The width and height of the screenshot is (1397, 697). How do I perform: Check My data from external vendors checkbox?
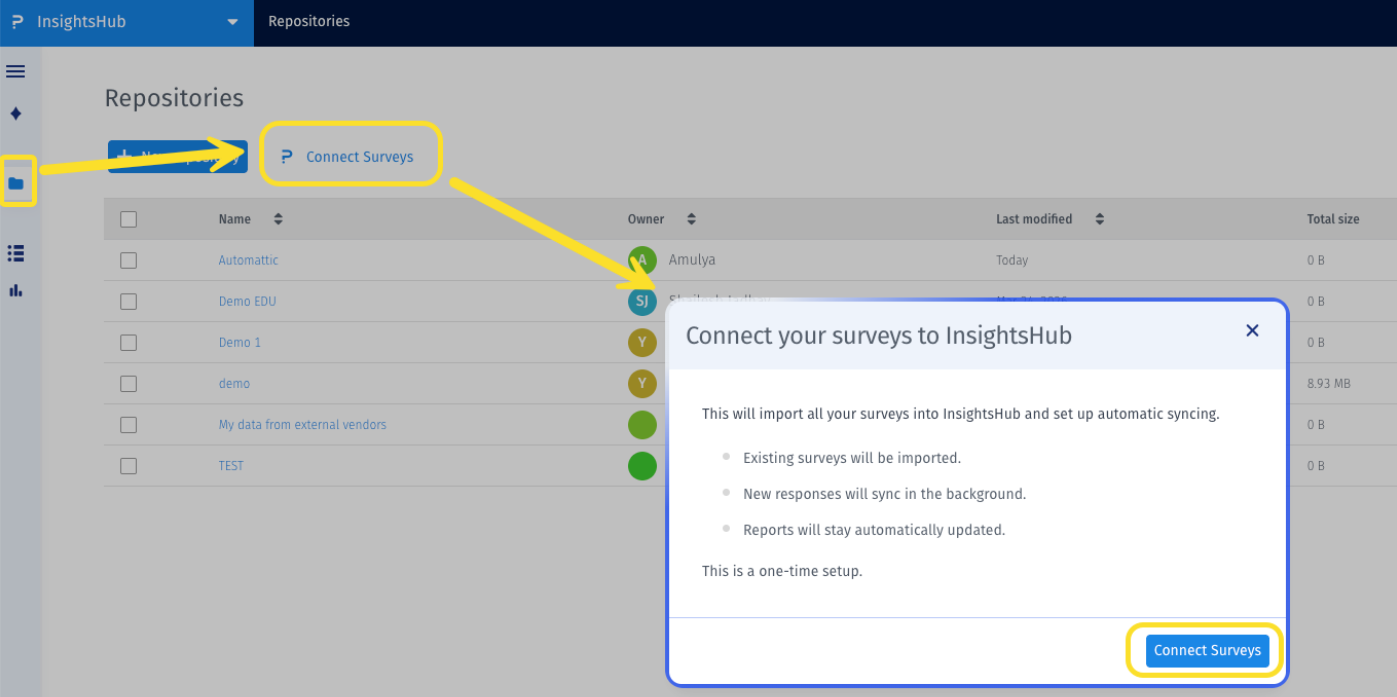pos(128,424)
